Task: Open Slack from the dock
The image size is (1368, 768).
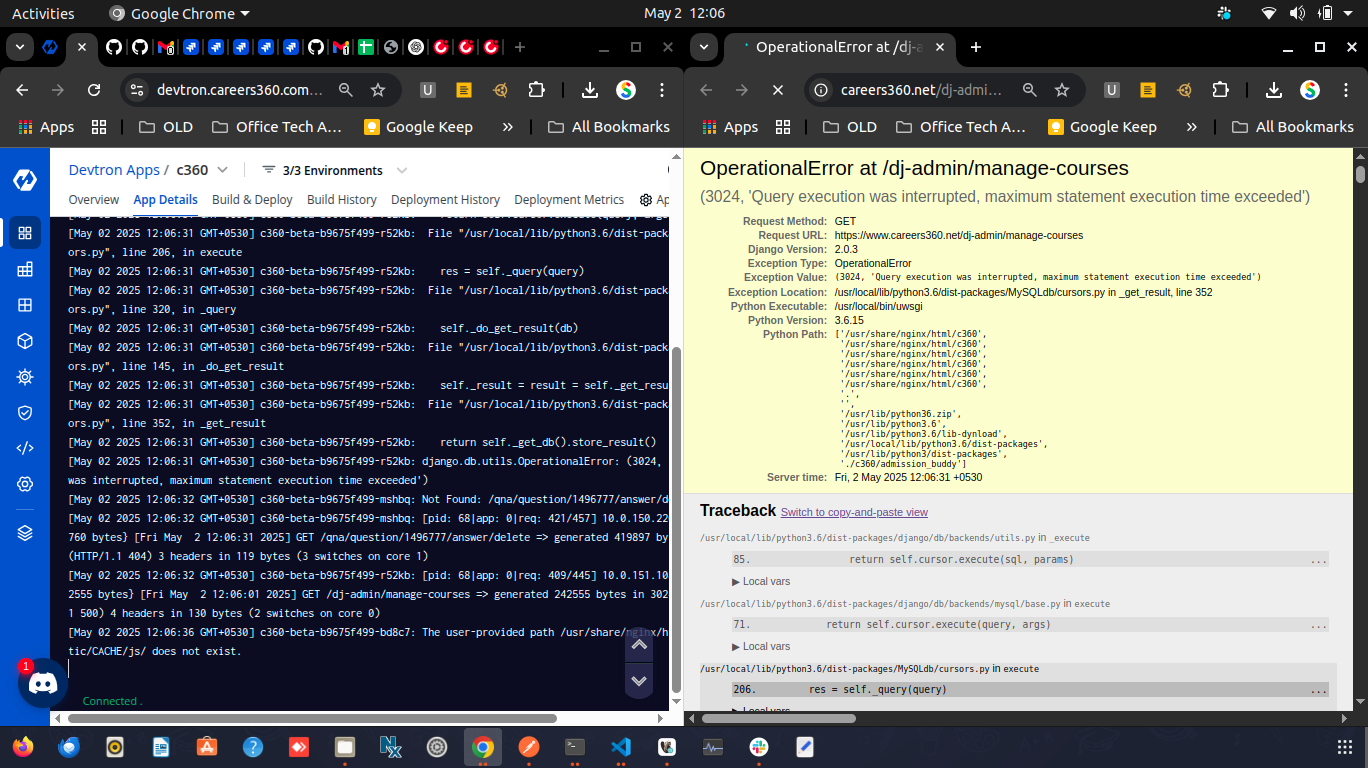Action: [x=759, y=747]
